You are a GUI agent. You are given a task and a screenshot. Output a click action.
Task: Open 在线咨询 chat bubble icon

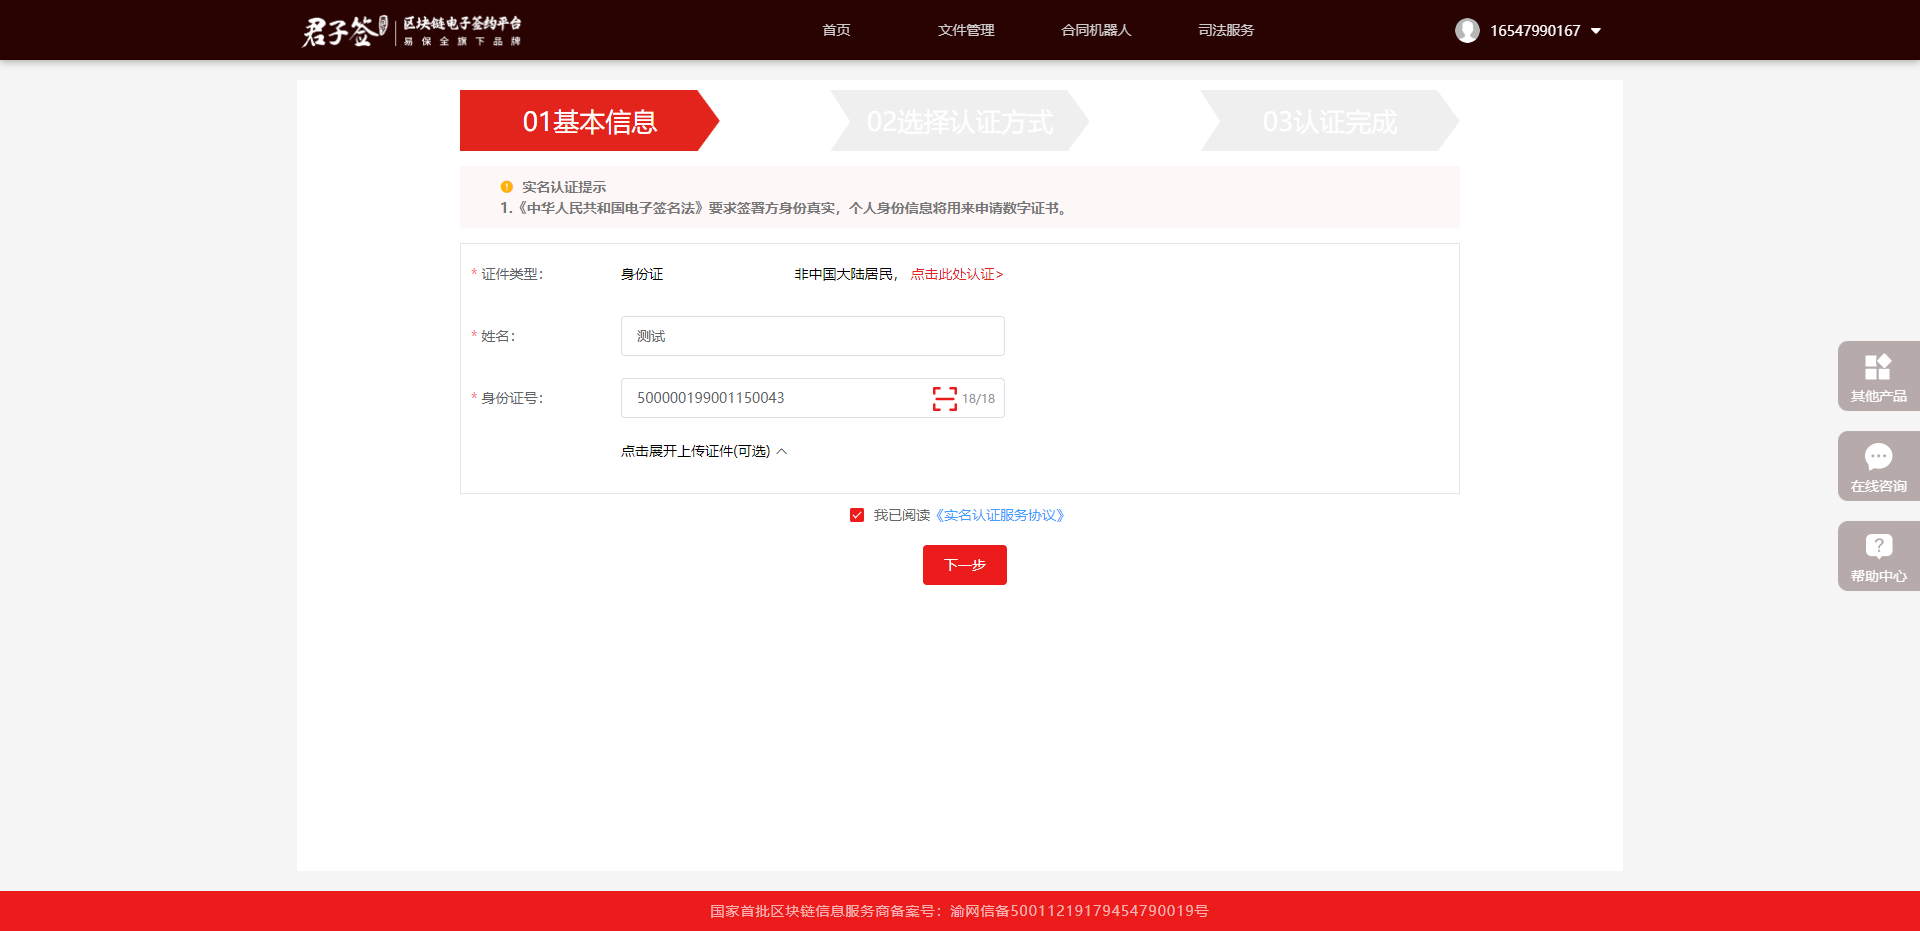[1877, 458]
